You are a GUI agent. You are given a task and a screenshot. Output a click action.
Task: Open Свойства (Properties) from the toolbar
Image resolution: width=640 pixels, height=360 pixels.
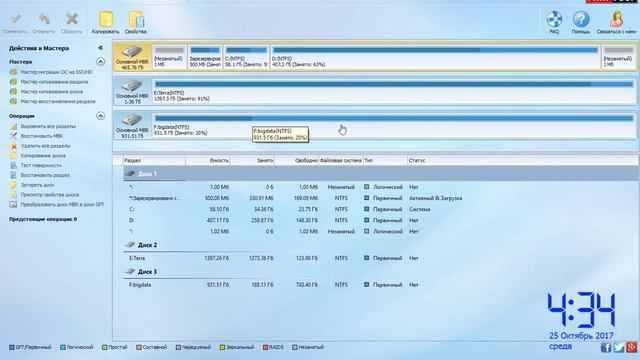(x=136, y=23)
